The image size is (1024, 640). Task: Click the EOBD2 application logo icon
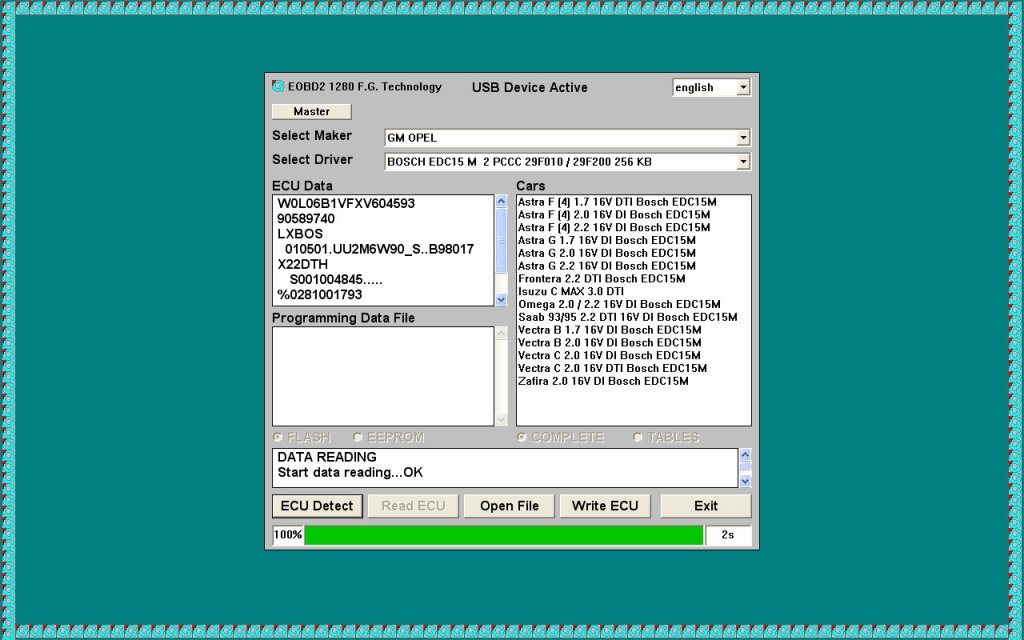point(278,87)
